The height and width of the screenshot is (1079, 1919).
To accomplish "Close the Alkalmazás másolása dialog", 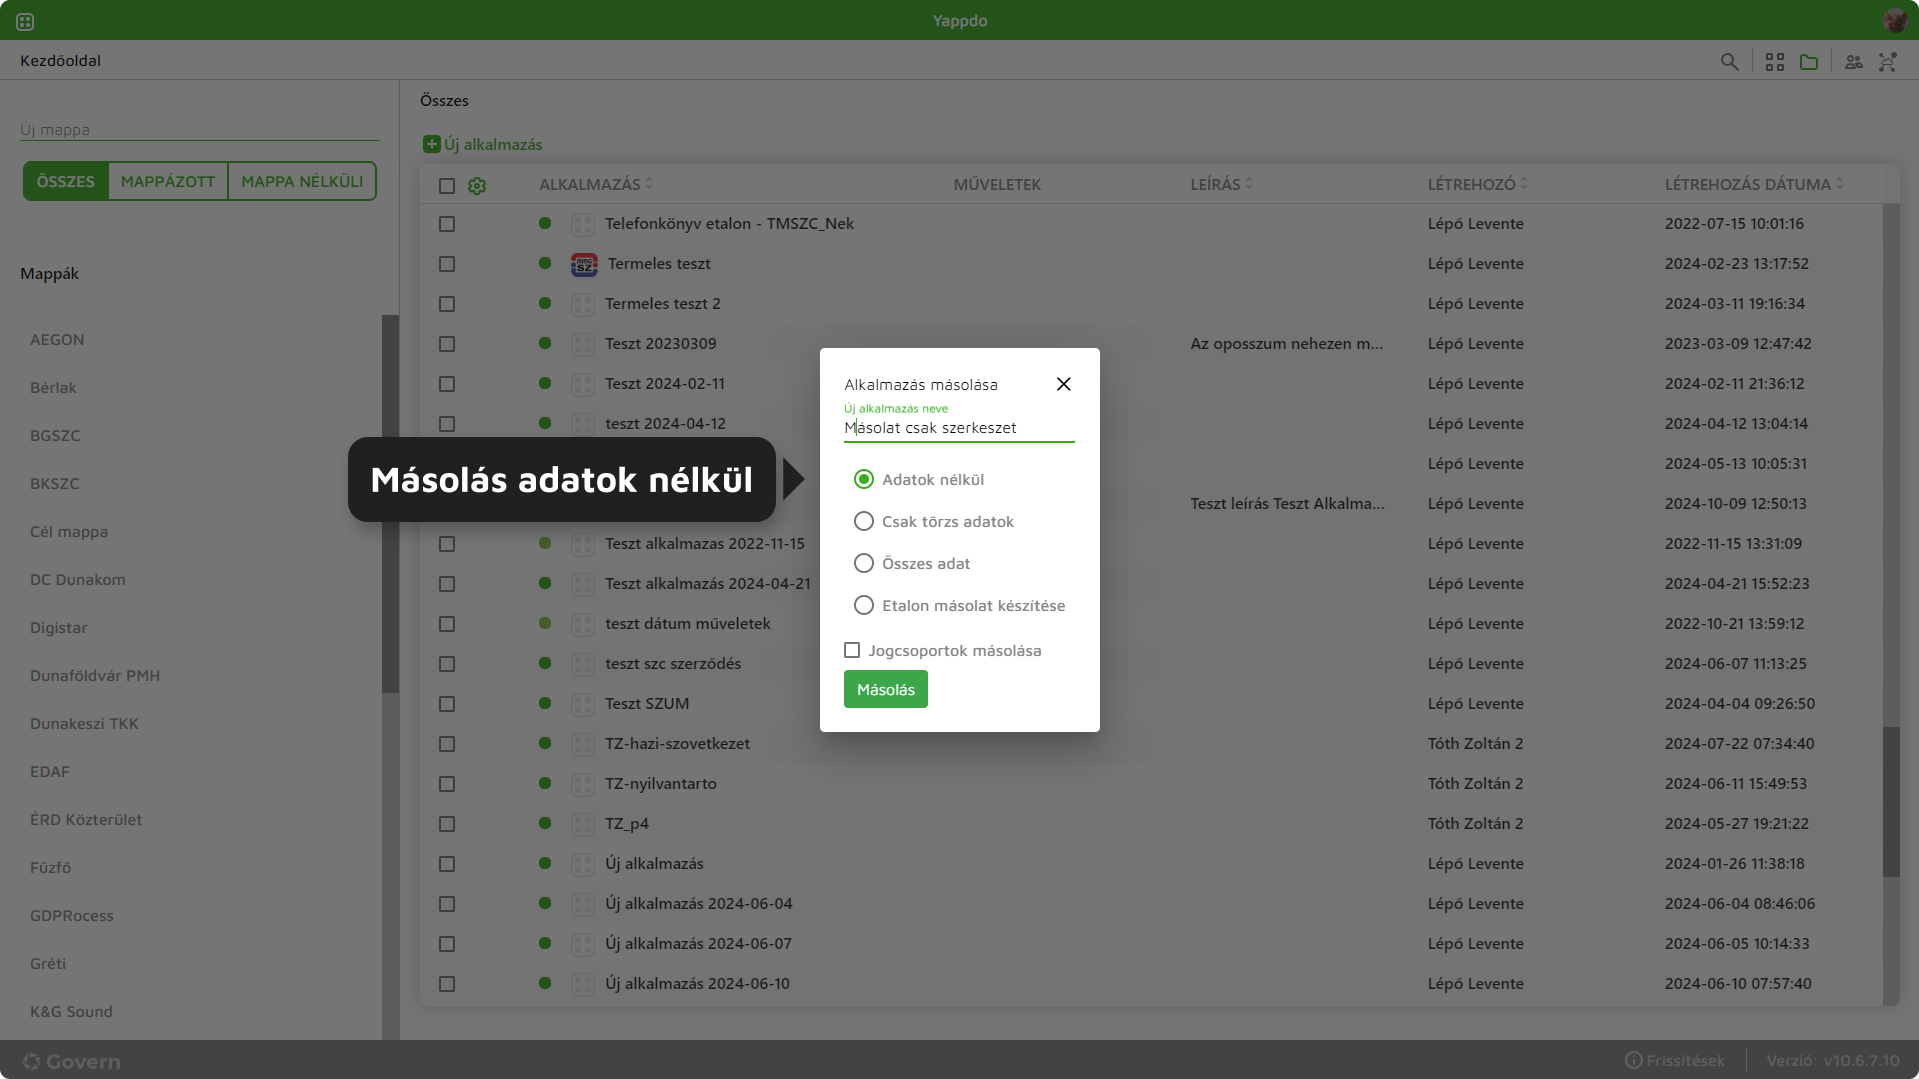I will pyautogui.click(x=1063, y=384).
